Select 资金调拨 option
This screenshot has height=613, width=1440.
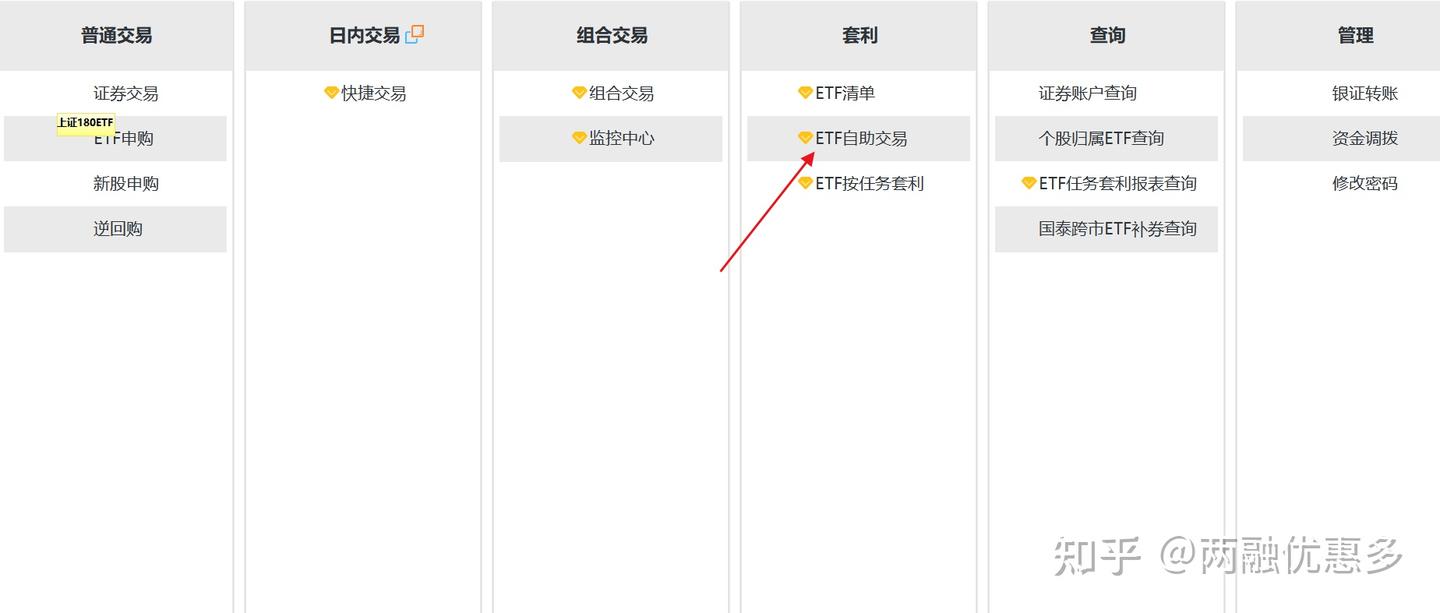point(1354,139)
